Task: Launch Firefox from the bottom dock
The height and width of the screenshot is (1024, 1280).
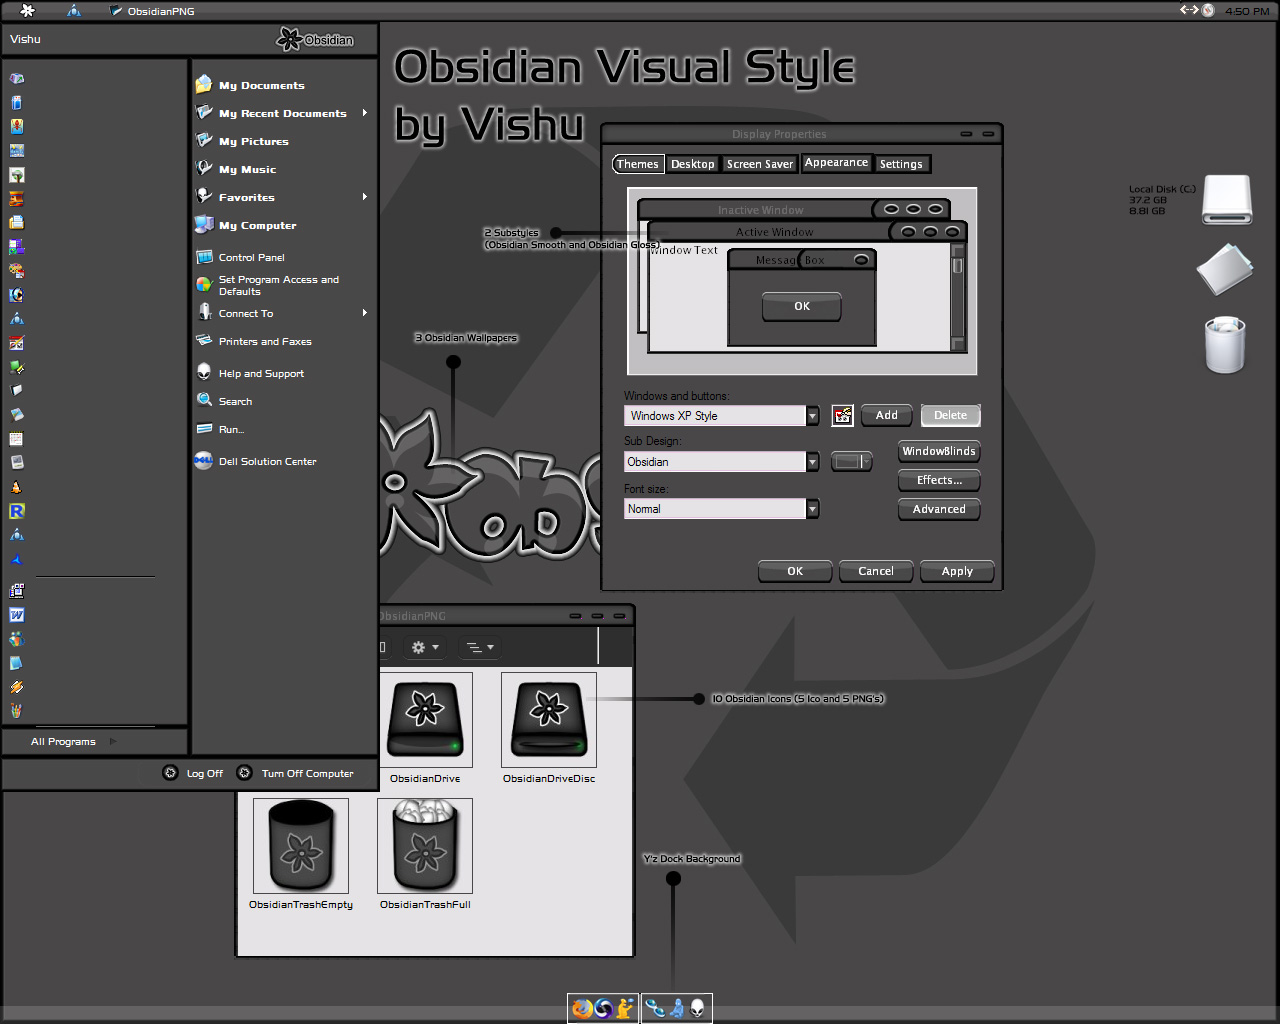Action: coord(581,1008)
